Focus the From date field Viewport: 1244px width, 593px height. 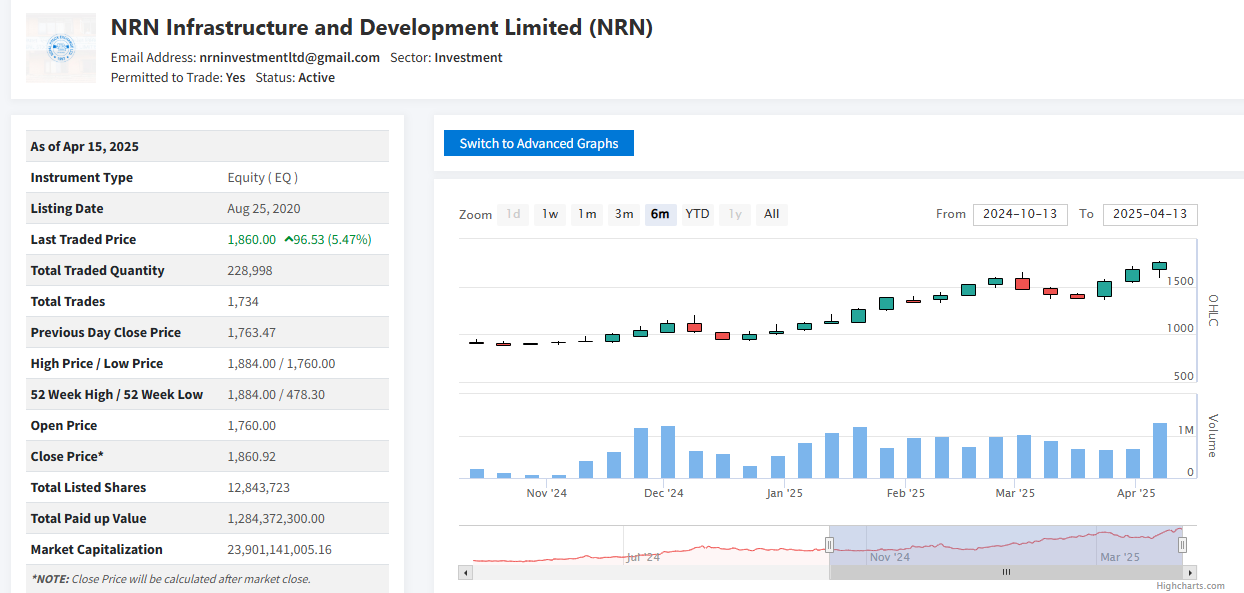(1020, 214)
